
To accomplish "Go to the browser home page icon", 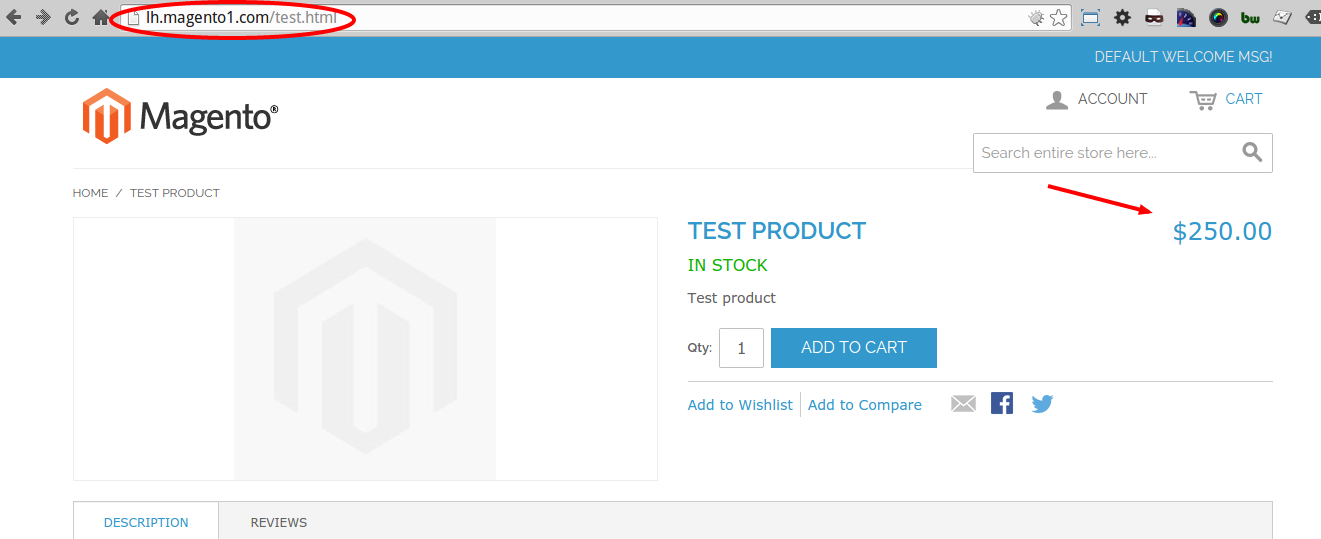I will coord(101,18).
